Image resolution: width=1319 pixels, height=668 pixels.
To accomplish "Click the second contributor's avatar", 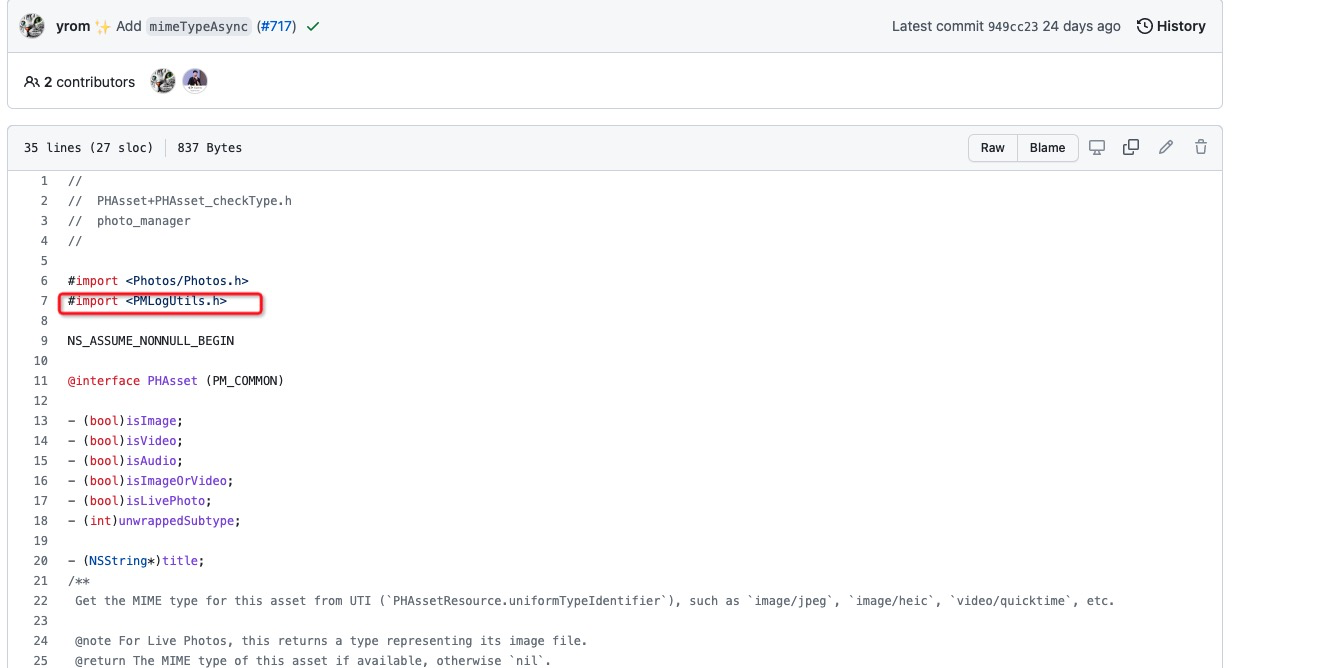I will pos(196,81).
